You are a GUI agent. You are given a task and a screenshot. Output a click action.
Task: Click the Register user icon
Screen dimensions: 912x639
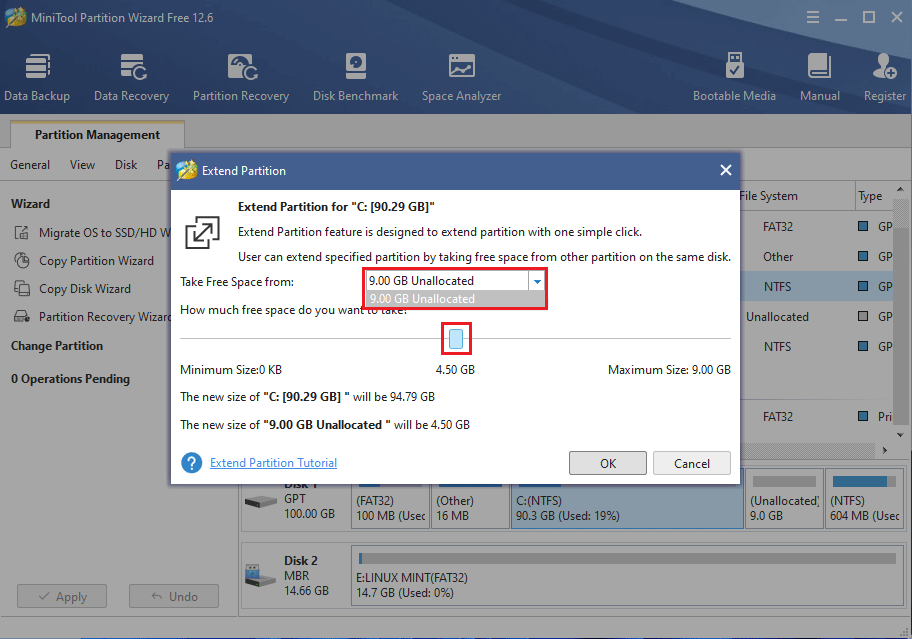point(884,65)
